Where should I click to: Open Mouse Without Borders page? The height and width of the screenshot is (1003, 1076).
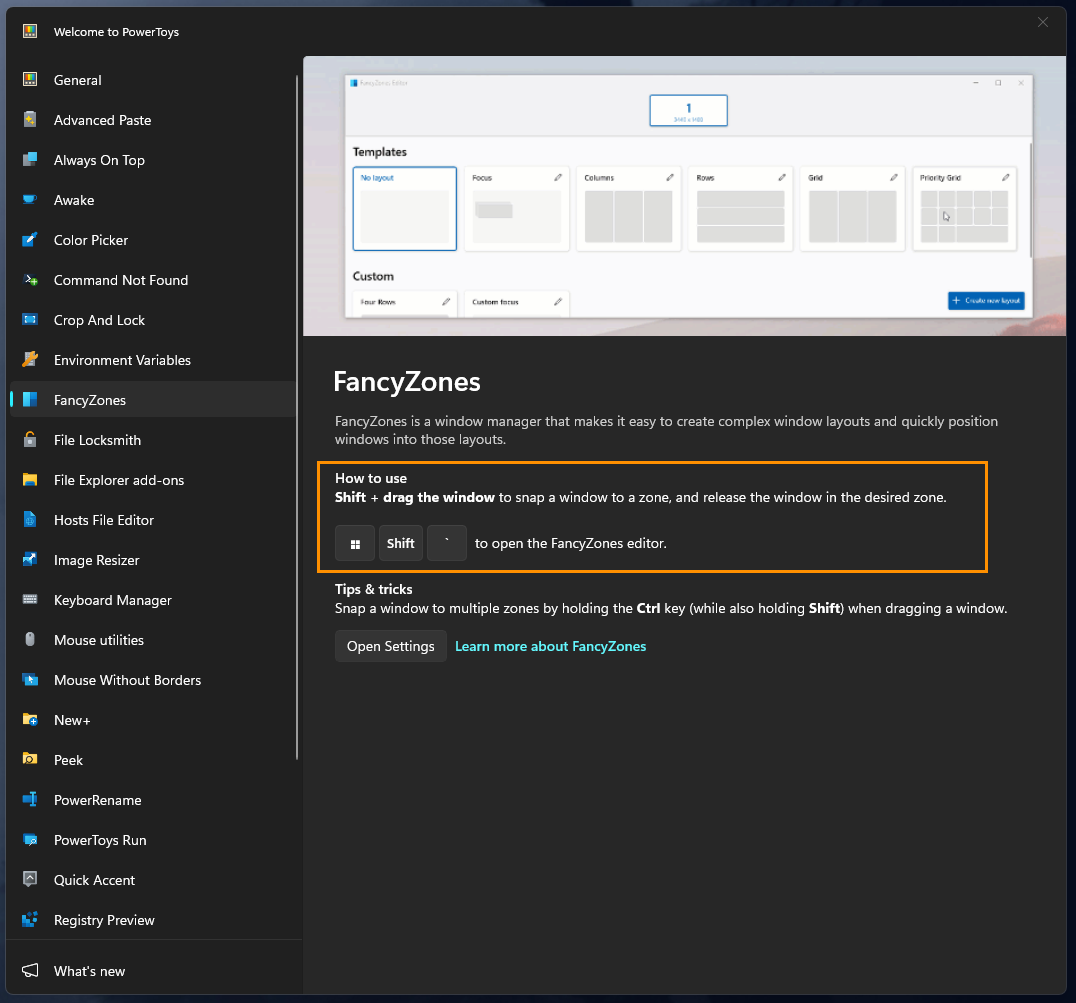(152, 680)
